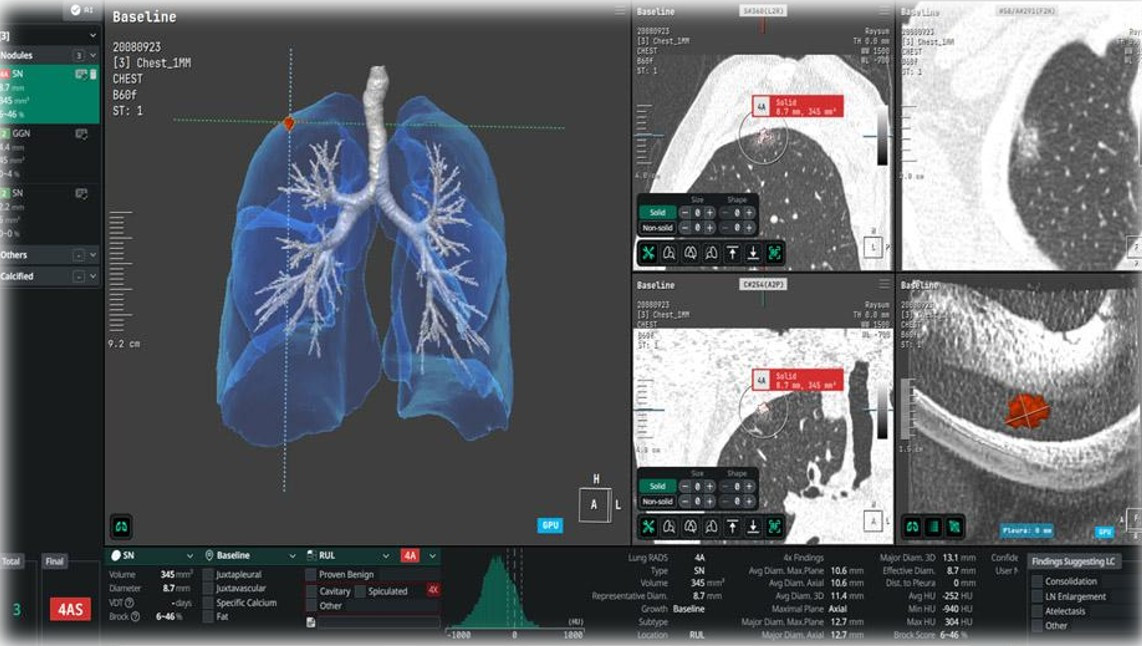Click the grayscale window bar in the sagittal viewport
This screenshot has width=1142, height=646.
click(x=882, y=135)
